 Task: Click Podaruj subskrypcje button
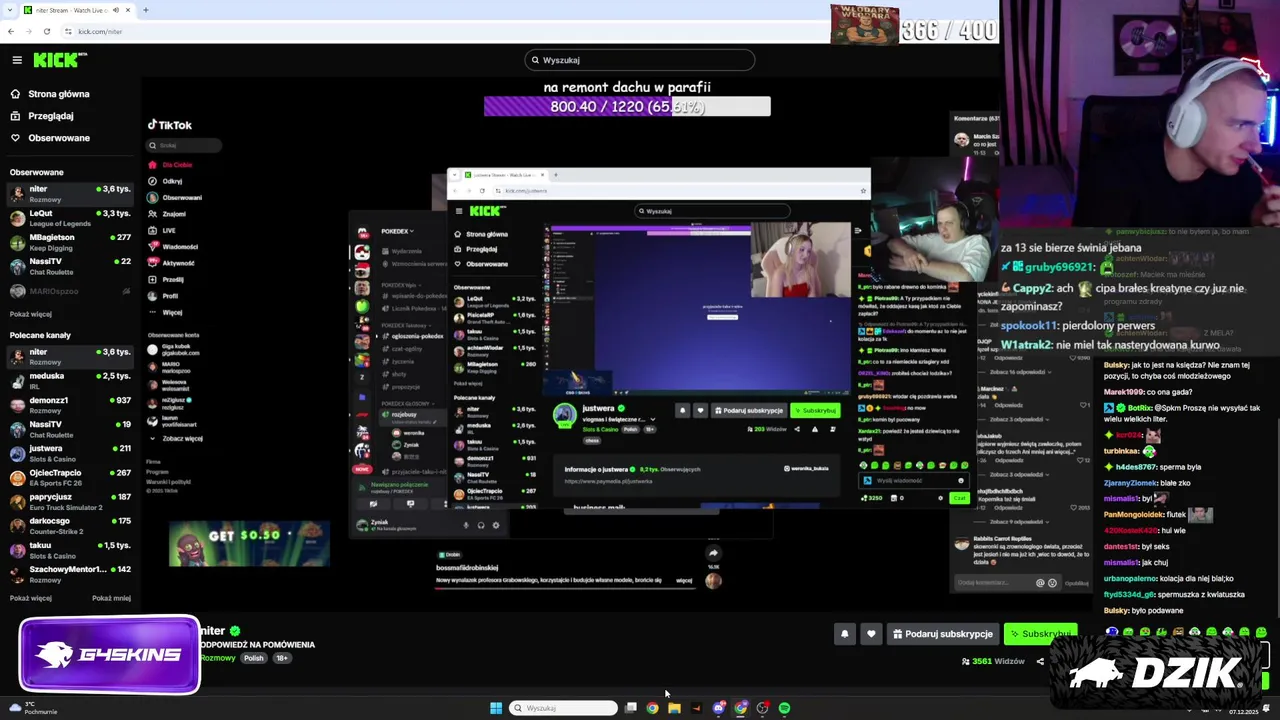[x=943, y=634]
